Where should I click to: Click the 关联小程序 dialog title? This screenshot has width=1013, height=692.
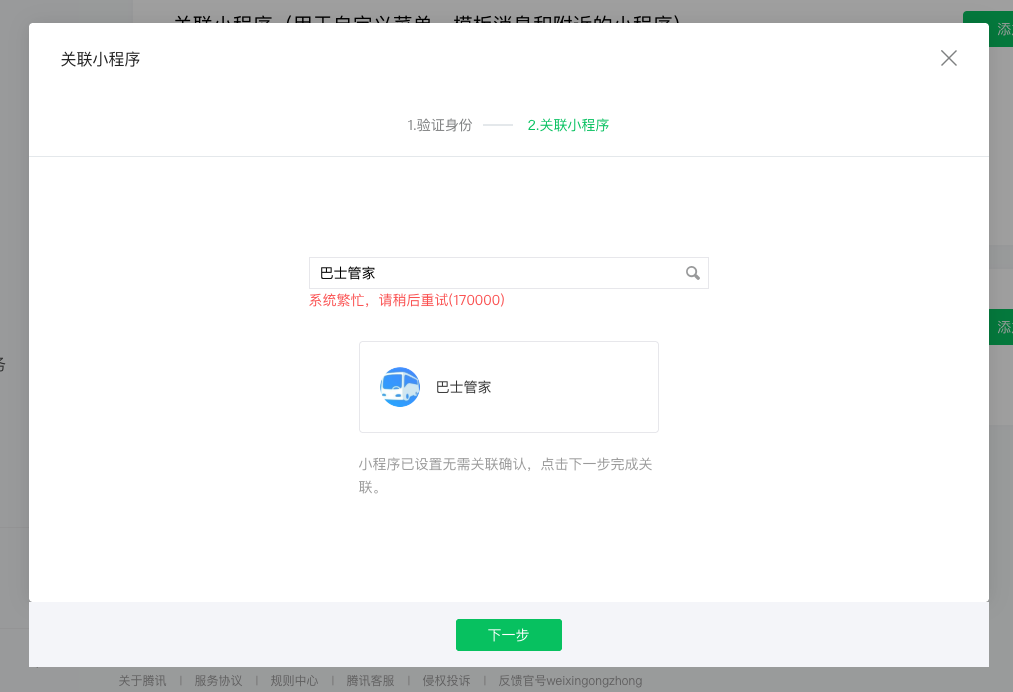[100, 59]
